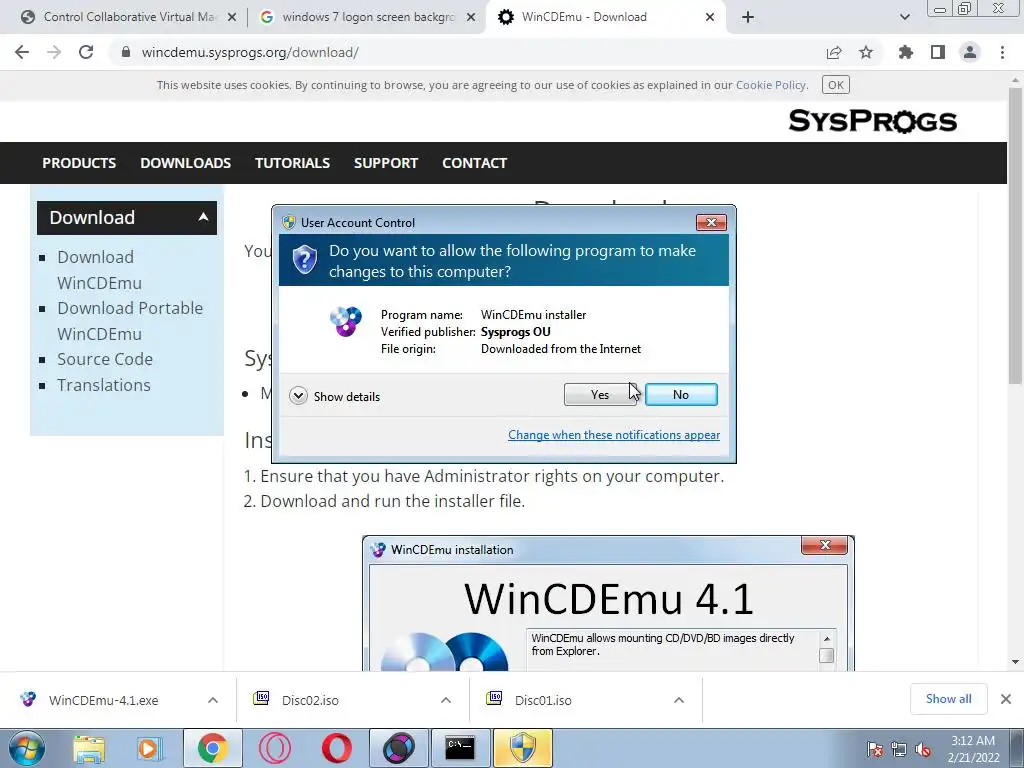Screen dimensions: 1024x768
Task: Bookmark this page with the star icon
Action: coord(866,52)
